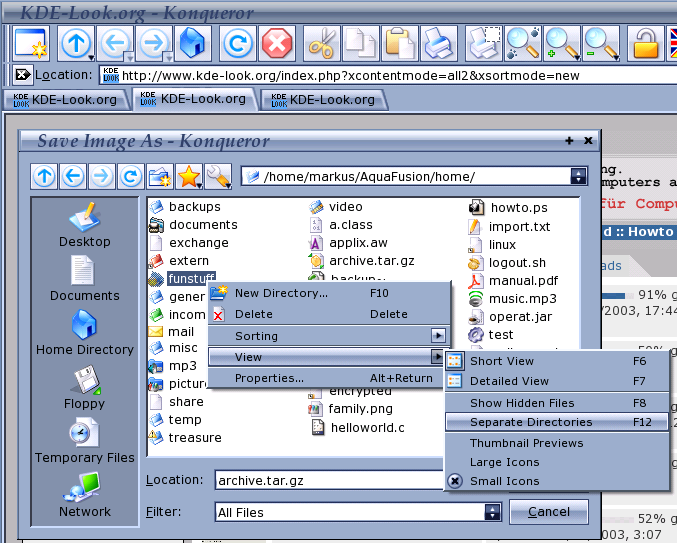Select Detailed View in submenu
677x543 pixels.
tap(557, 381)
